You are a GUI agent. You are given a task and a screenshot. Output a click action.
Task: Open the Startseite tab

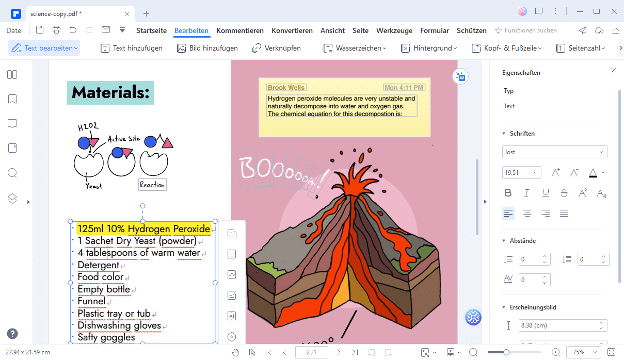[x=151, y=31]
